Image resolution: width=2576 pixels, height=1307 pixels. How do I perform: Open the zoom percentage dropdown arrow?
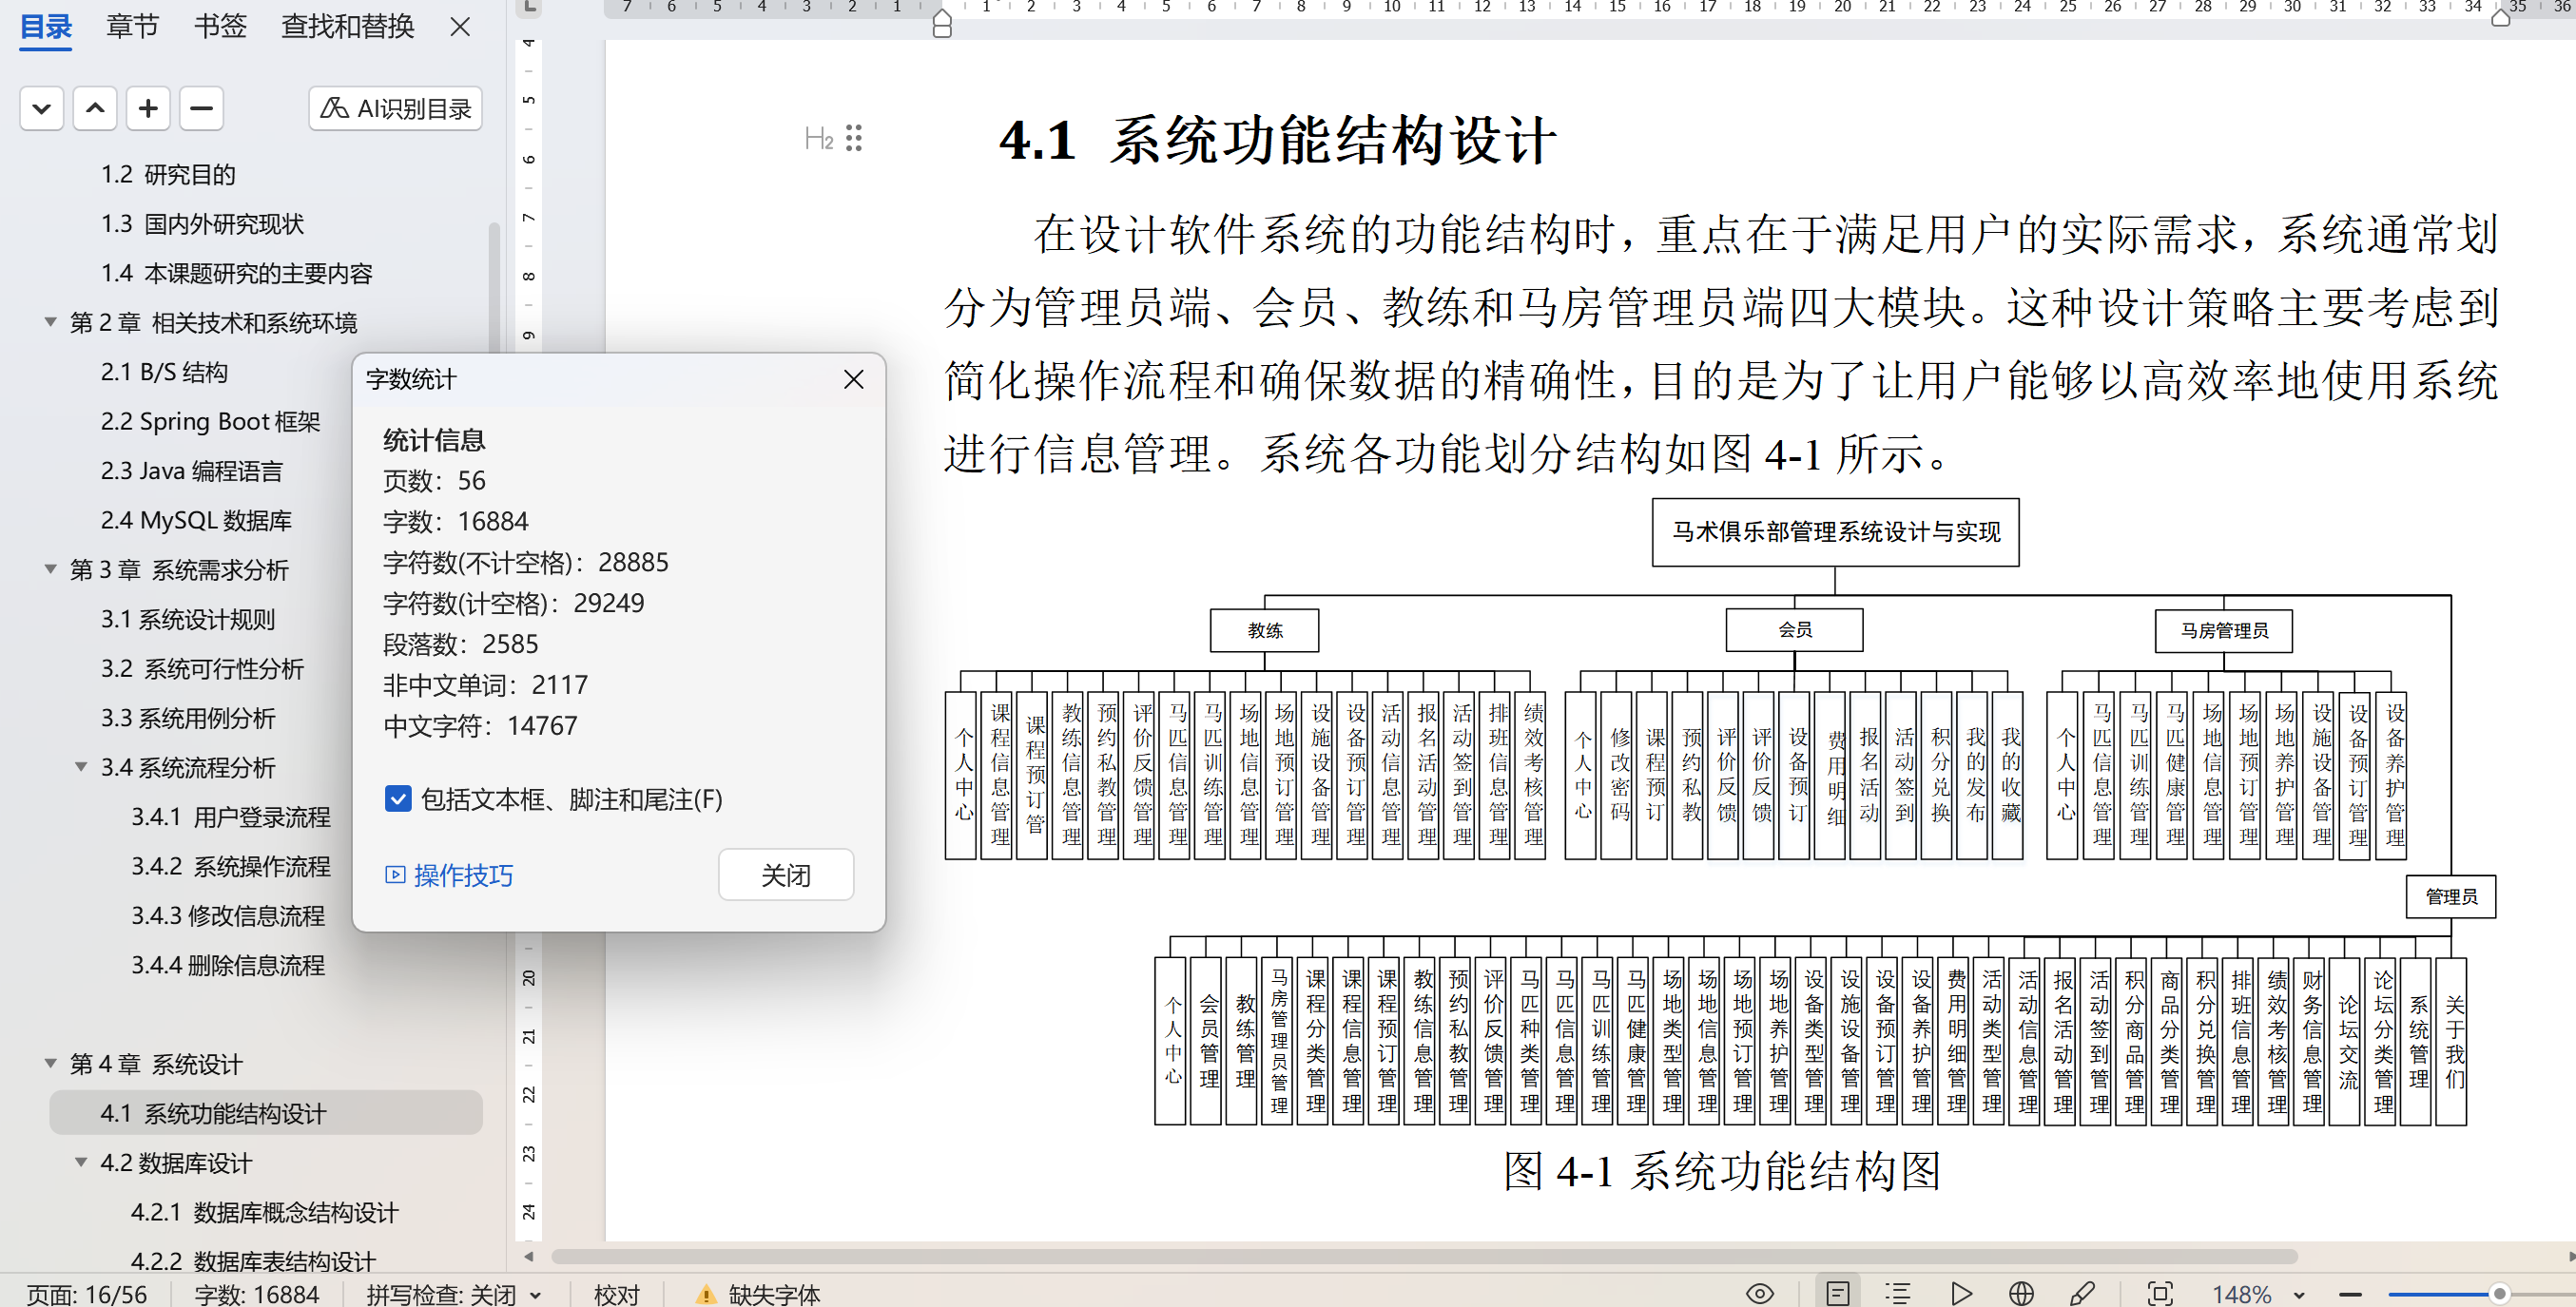2299,1294
